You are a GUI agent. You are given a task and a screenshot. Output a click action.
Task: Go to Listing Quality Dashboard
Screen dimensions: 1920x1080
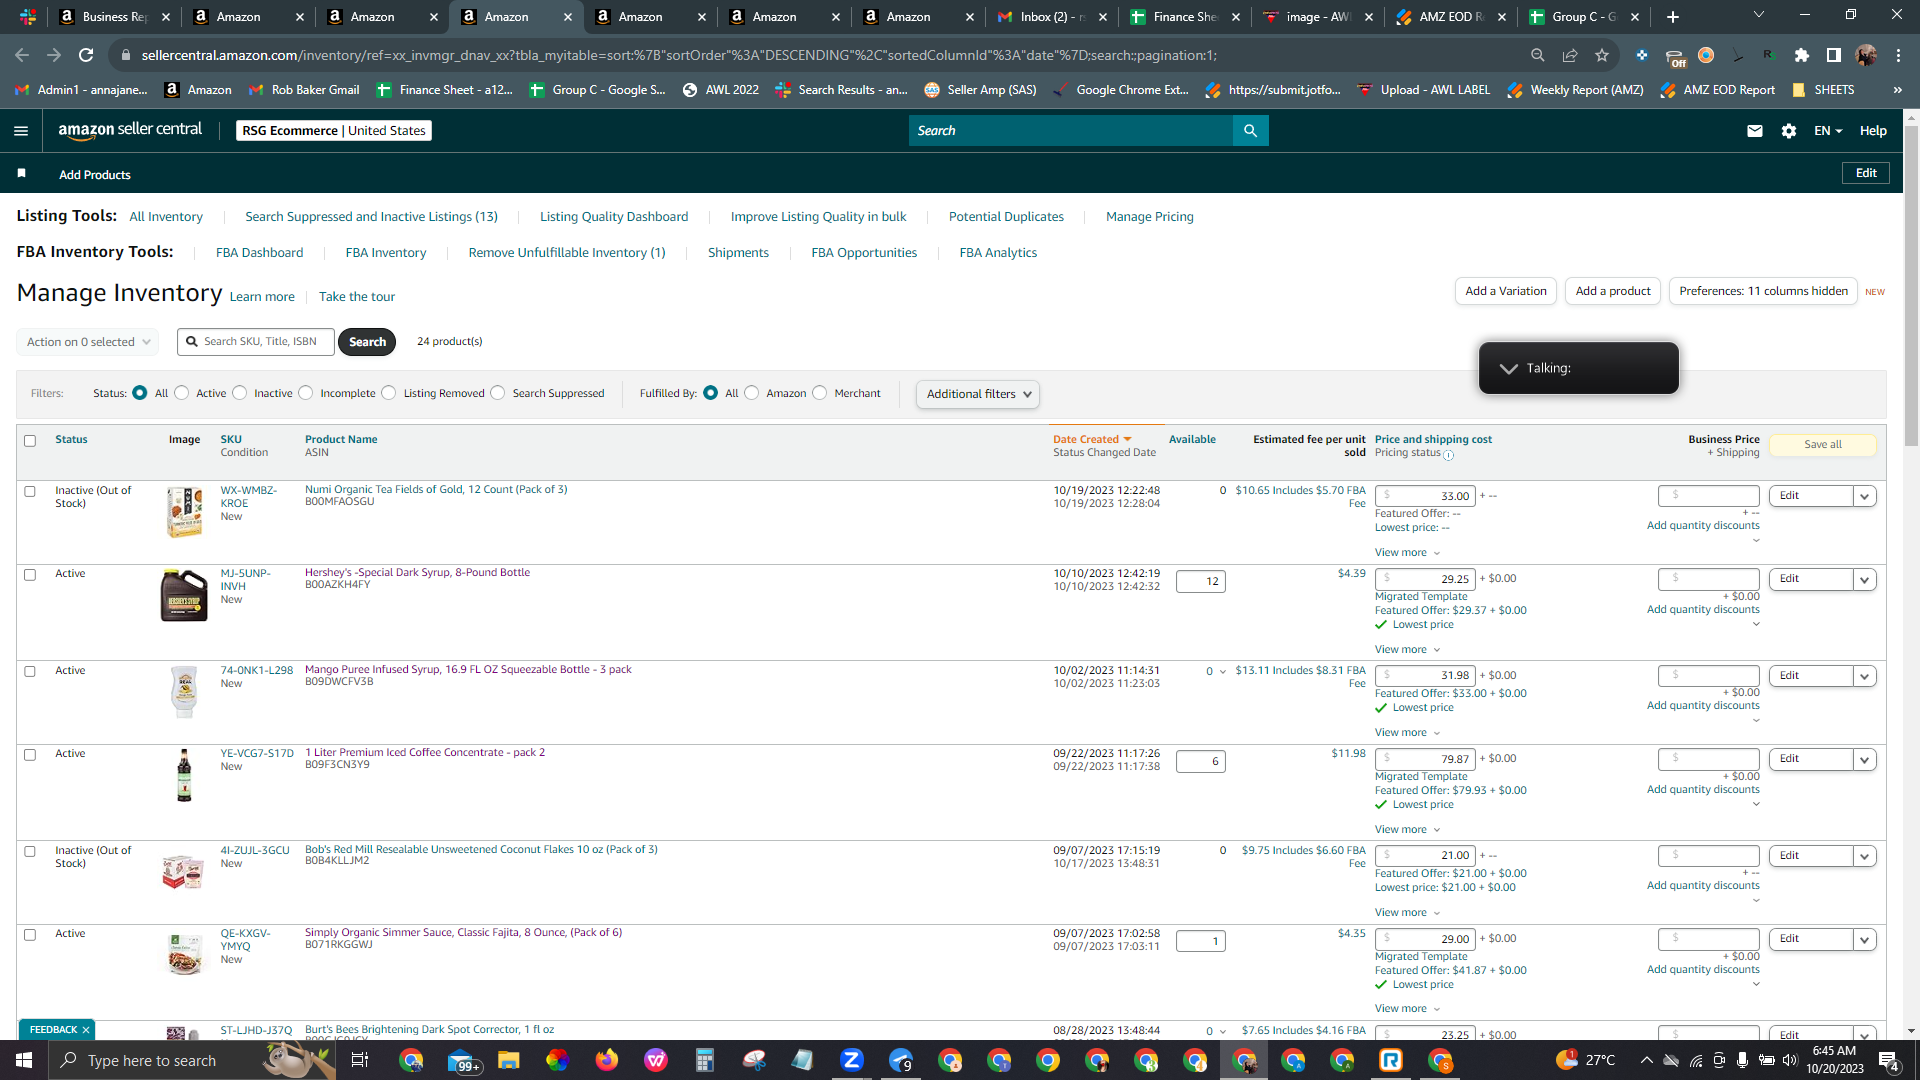[x=614, y=217]
